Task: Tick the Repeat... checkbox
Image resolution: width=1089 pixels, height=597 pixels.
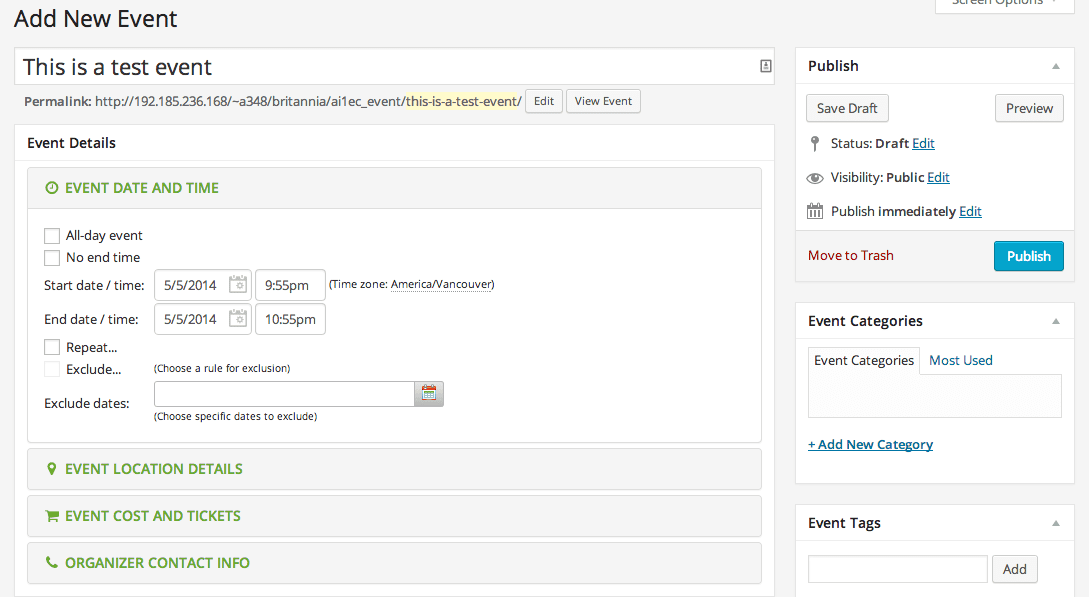Action: coord(52,347)
